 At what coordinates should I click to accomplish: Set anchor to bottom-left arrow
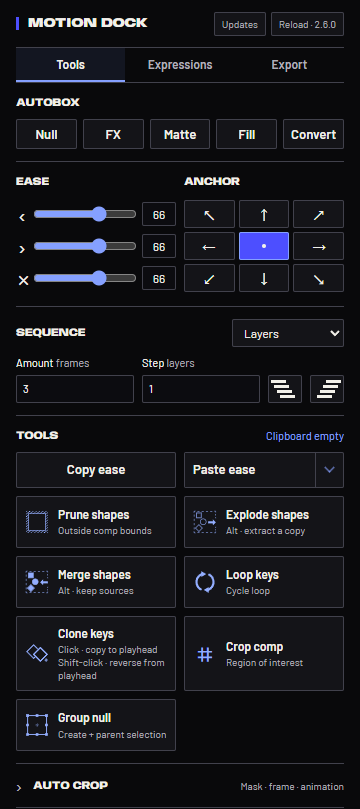[209, 278]
